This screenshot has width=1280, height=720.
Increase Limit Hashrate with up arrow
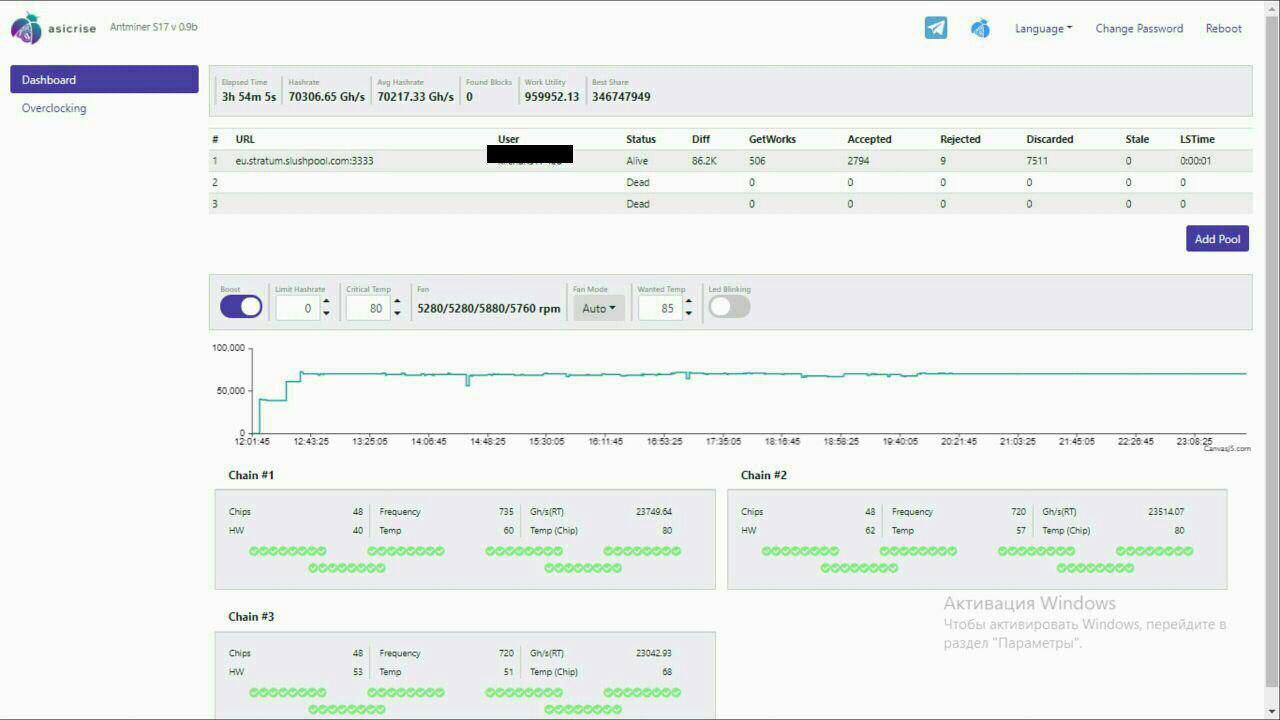pos(326,302)
